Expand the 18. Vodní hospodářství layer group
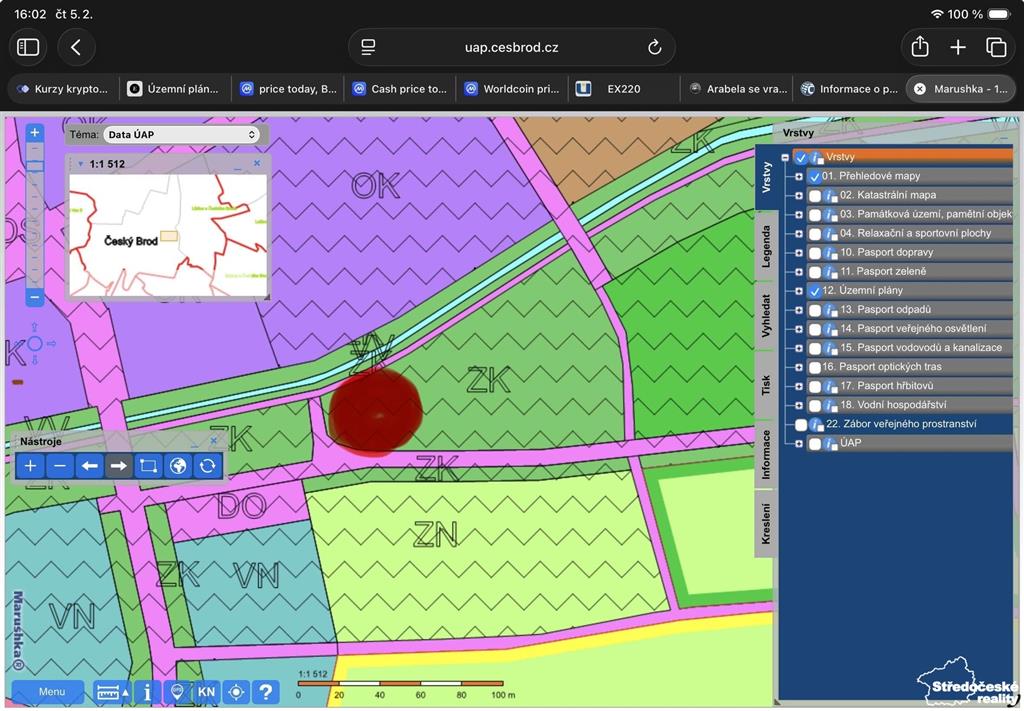The width and height of the screenshot is (1024, 711). (798, 405)
